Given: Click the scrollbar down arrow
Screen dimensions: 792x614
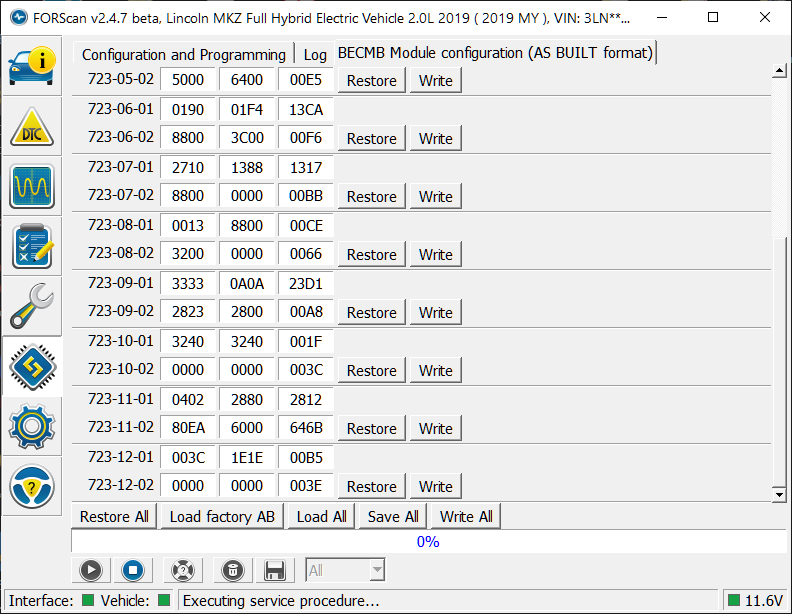Looking at the screenshot, I should (779, 494).
